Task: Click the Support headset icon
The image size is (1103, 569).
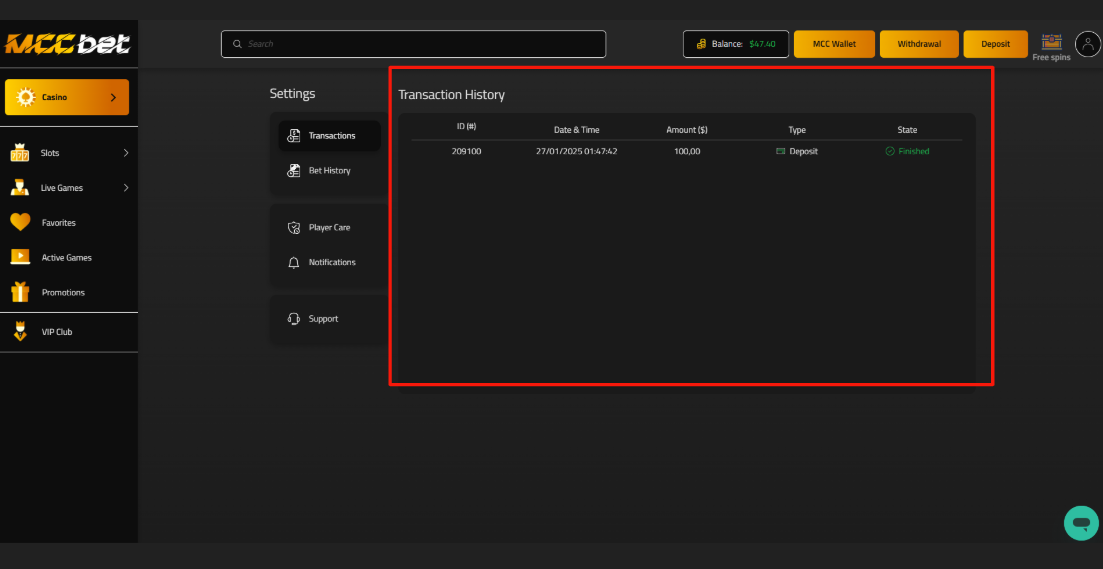Action: pyautogui.click(x=294, y=319)
